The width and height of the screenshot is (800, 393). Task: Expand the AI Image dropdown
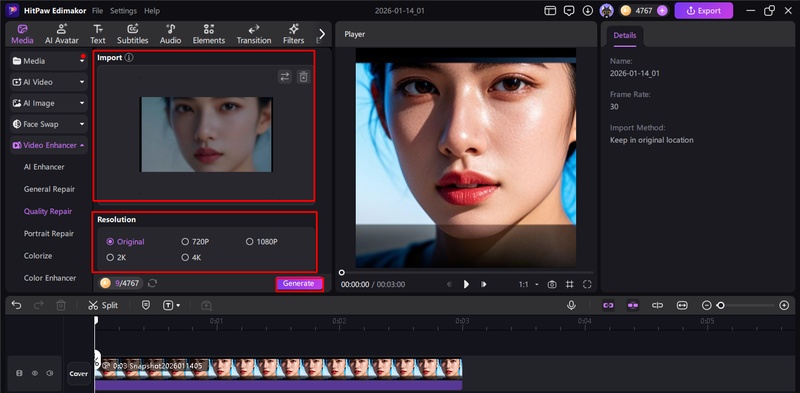[x=82, y=103]
